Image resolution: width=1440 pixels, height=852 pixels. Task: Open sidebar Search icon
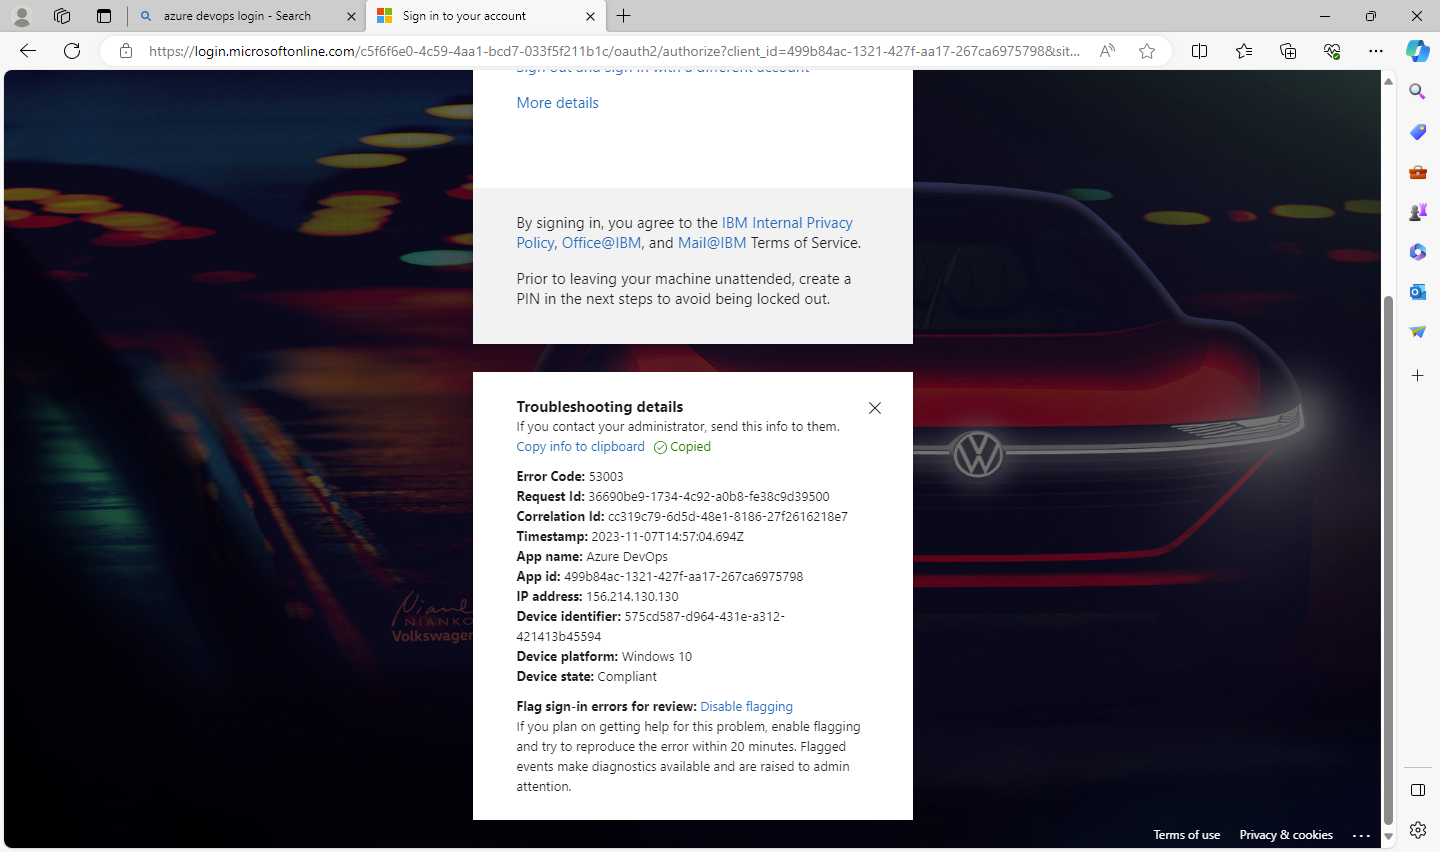click(x=1417, y=92)
